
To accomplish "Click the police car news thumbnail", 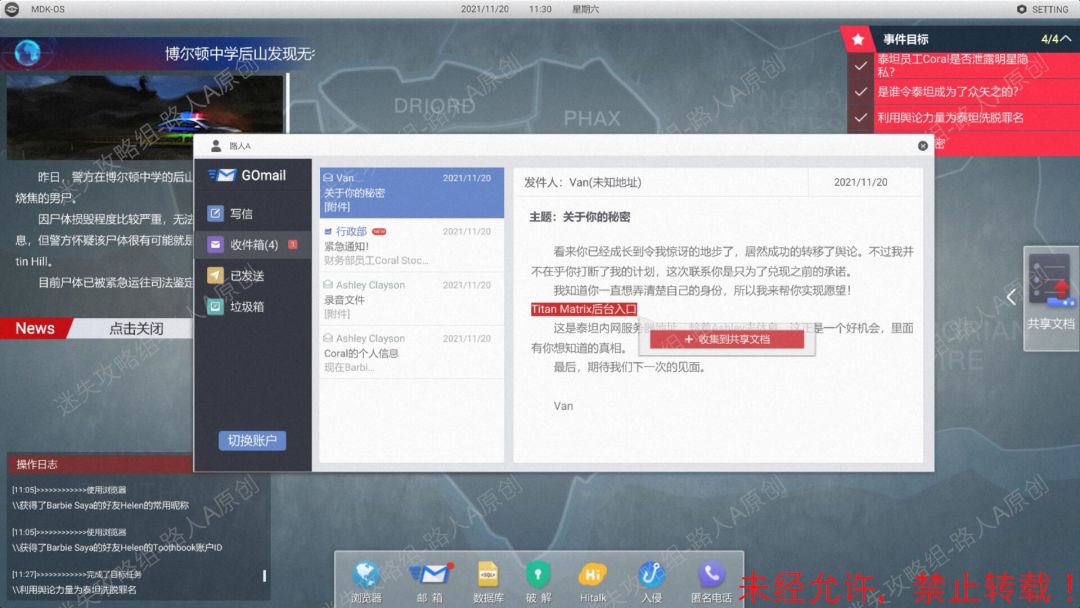I will 145,116.
